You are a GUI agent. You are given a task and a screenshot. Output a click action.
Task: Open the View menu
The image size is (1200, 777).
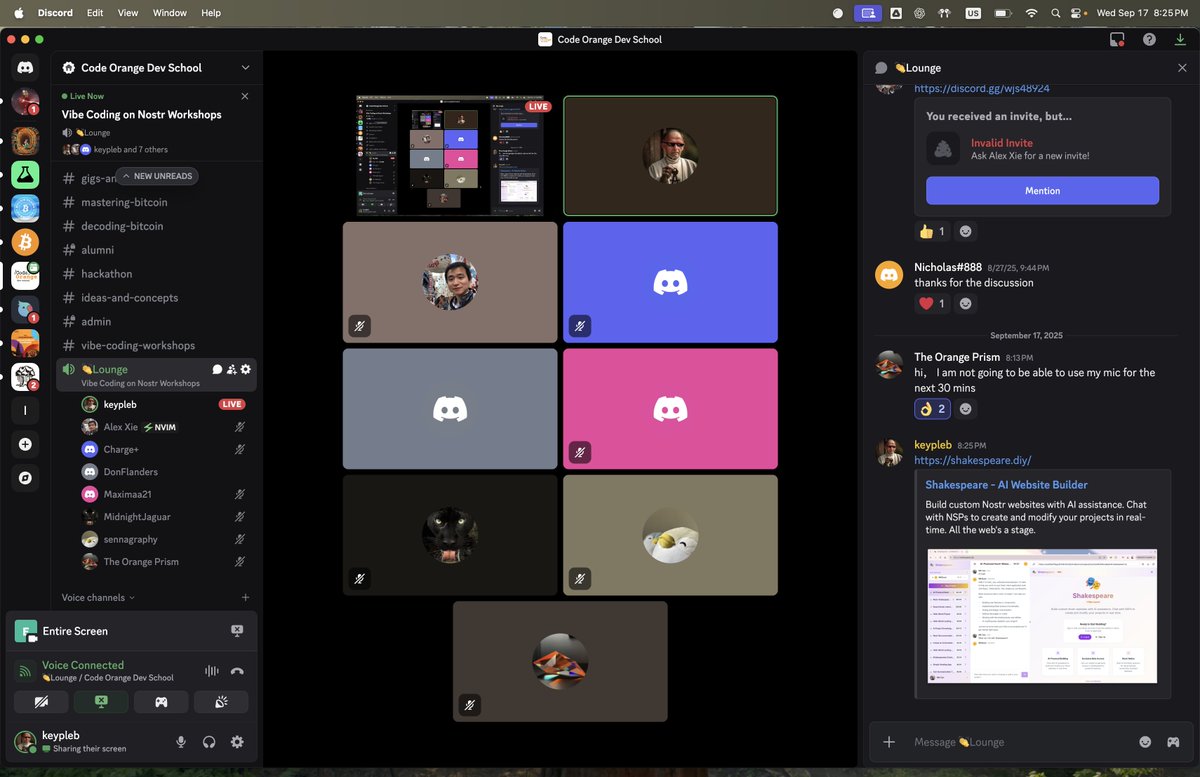click(128, 13)
